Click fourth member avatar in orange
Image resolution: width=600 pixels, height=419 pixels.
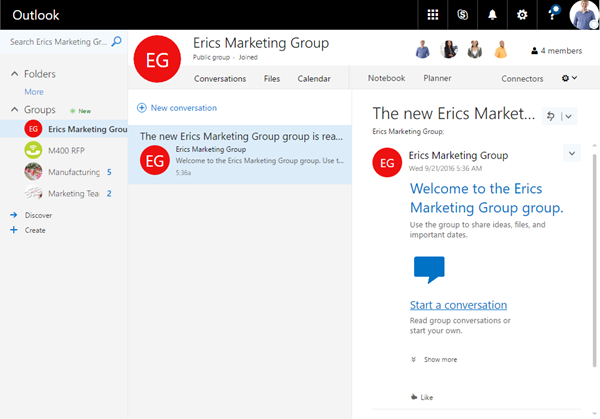[501, 49]
